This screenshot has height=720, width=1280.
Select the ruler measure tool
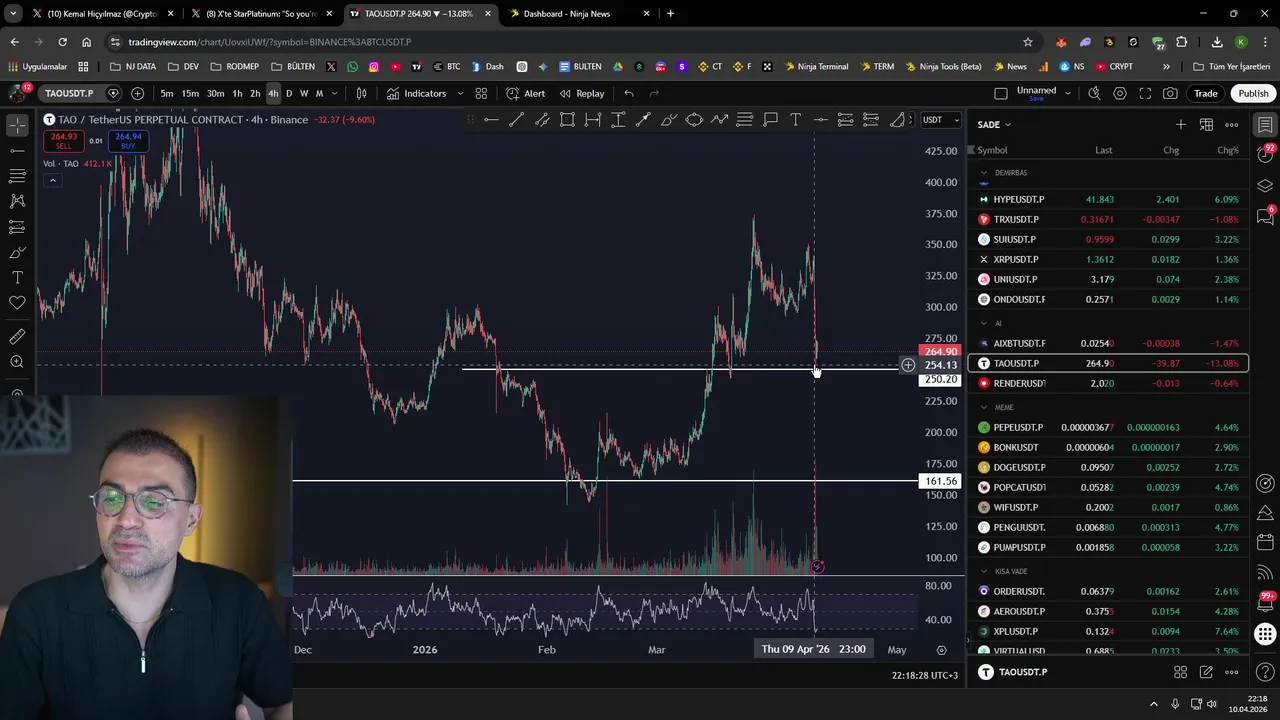[x=17, y=337]
